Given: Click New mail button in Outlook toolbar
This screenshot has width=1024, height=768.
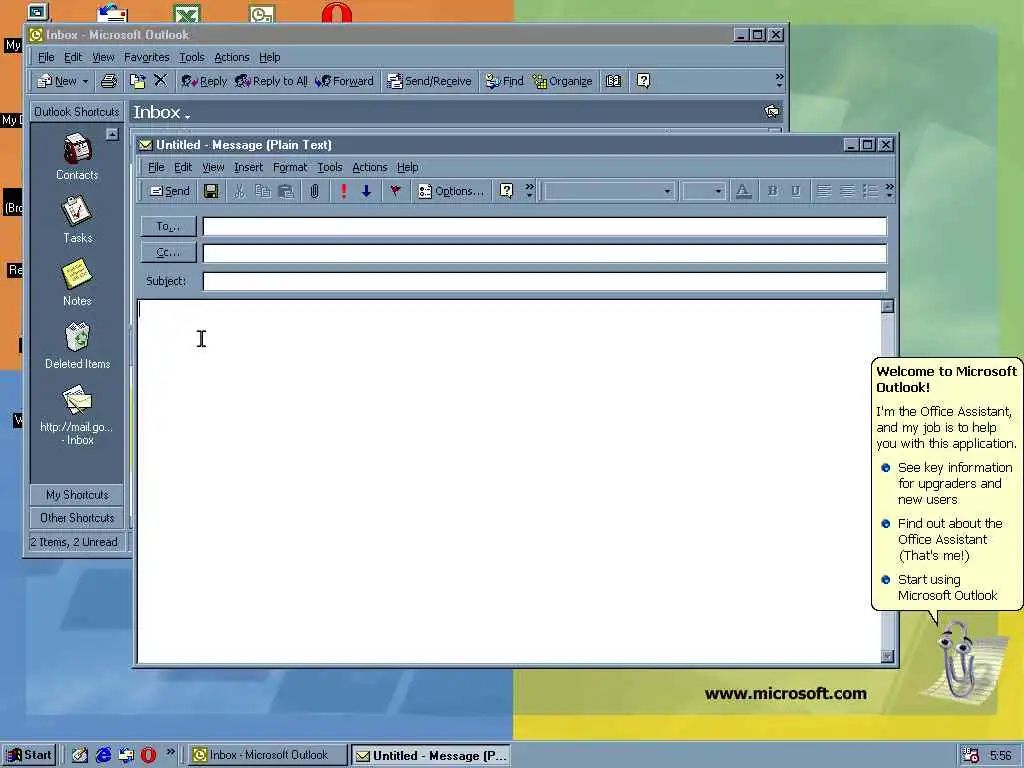Looking at the screenshot, I should [x=57, y=81].
